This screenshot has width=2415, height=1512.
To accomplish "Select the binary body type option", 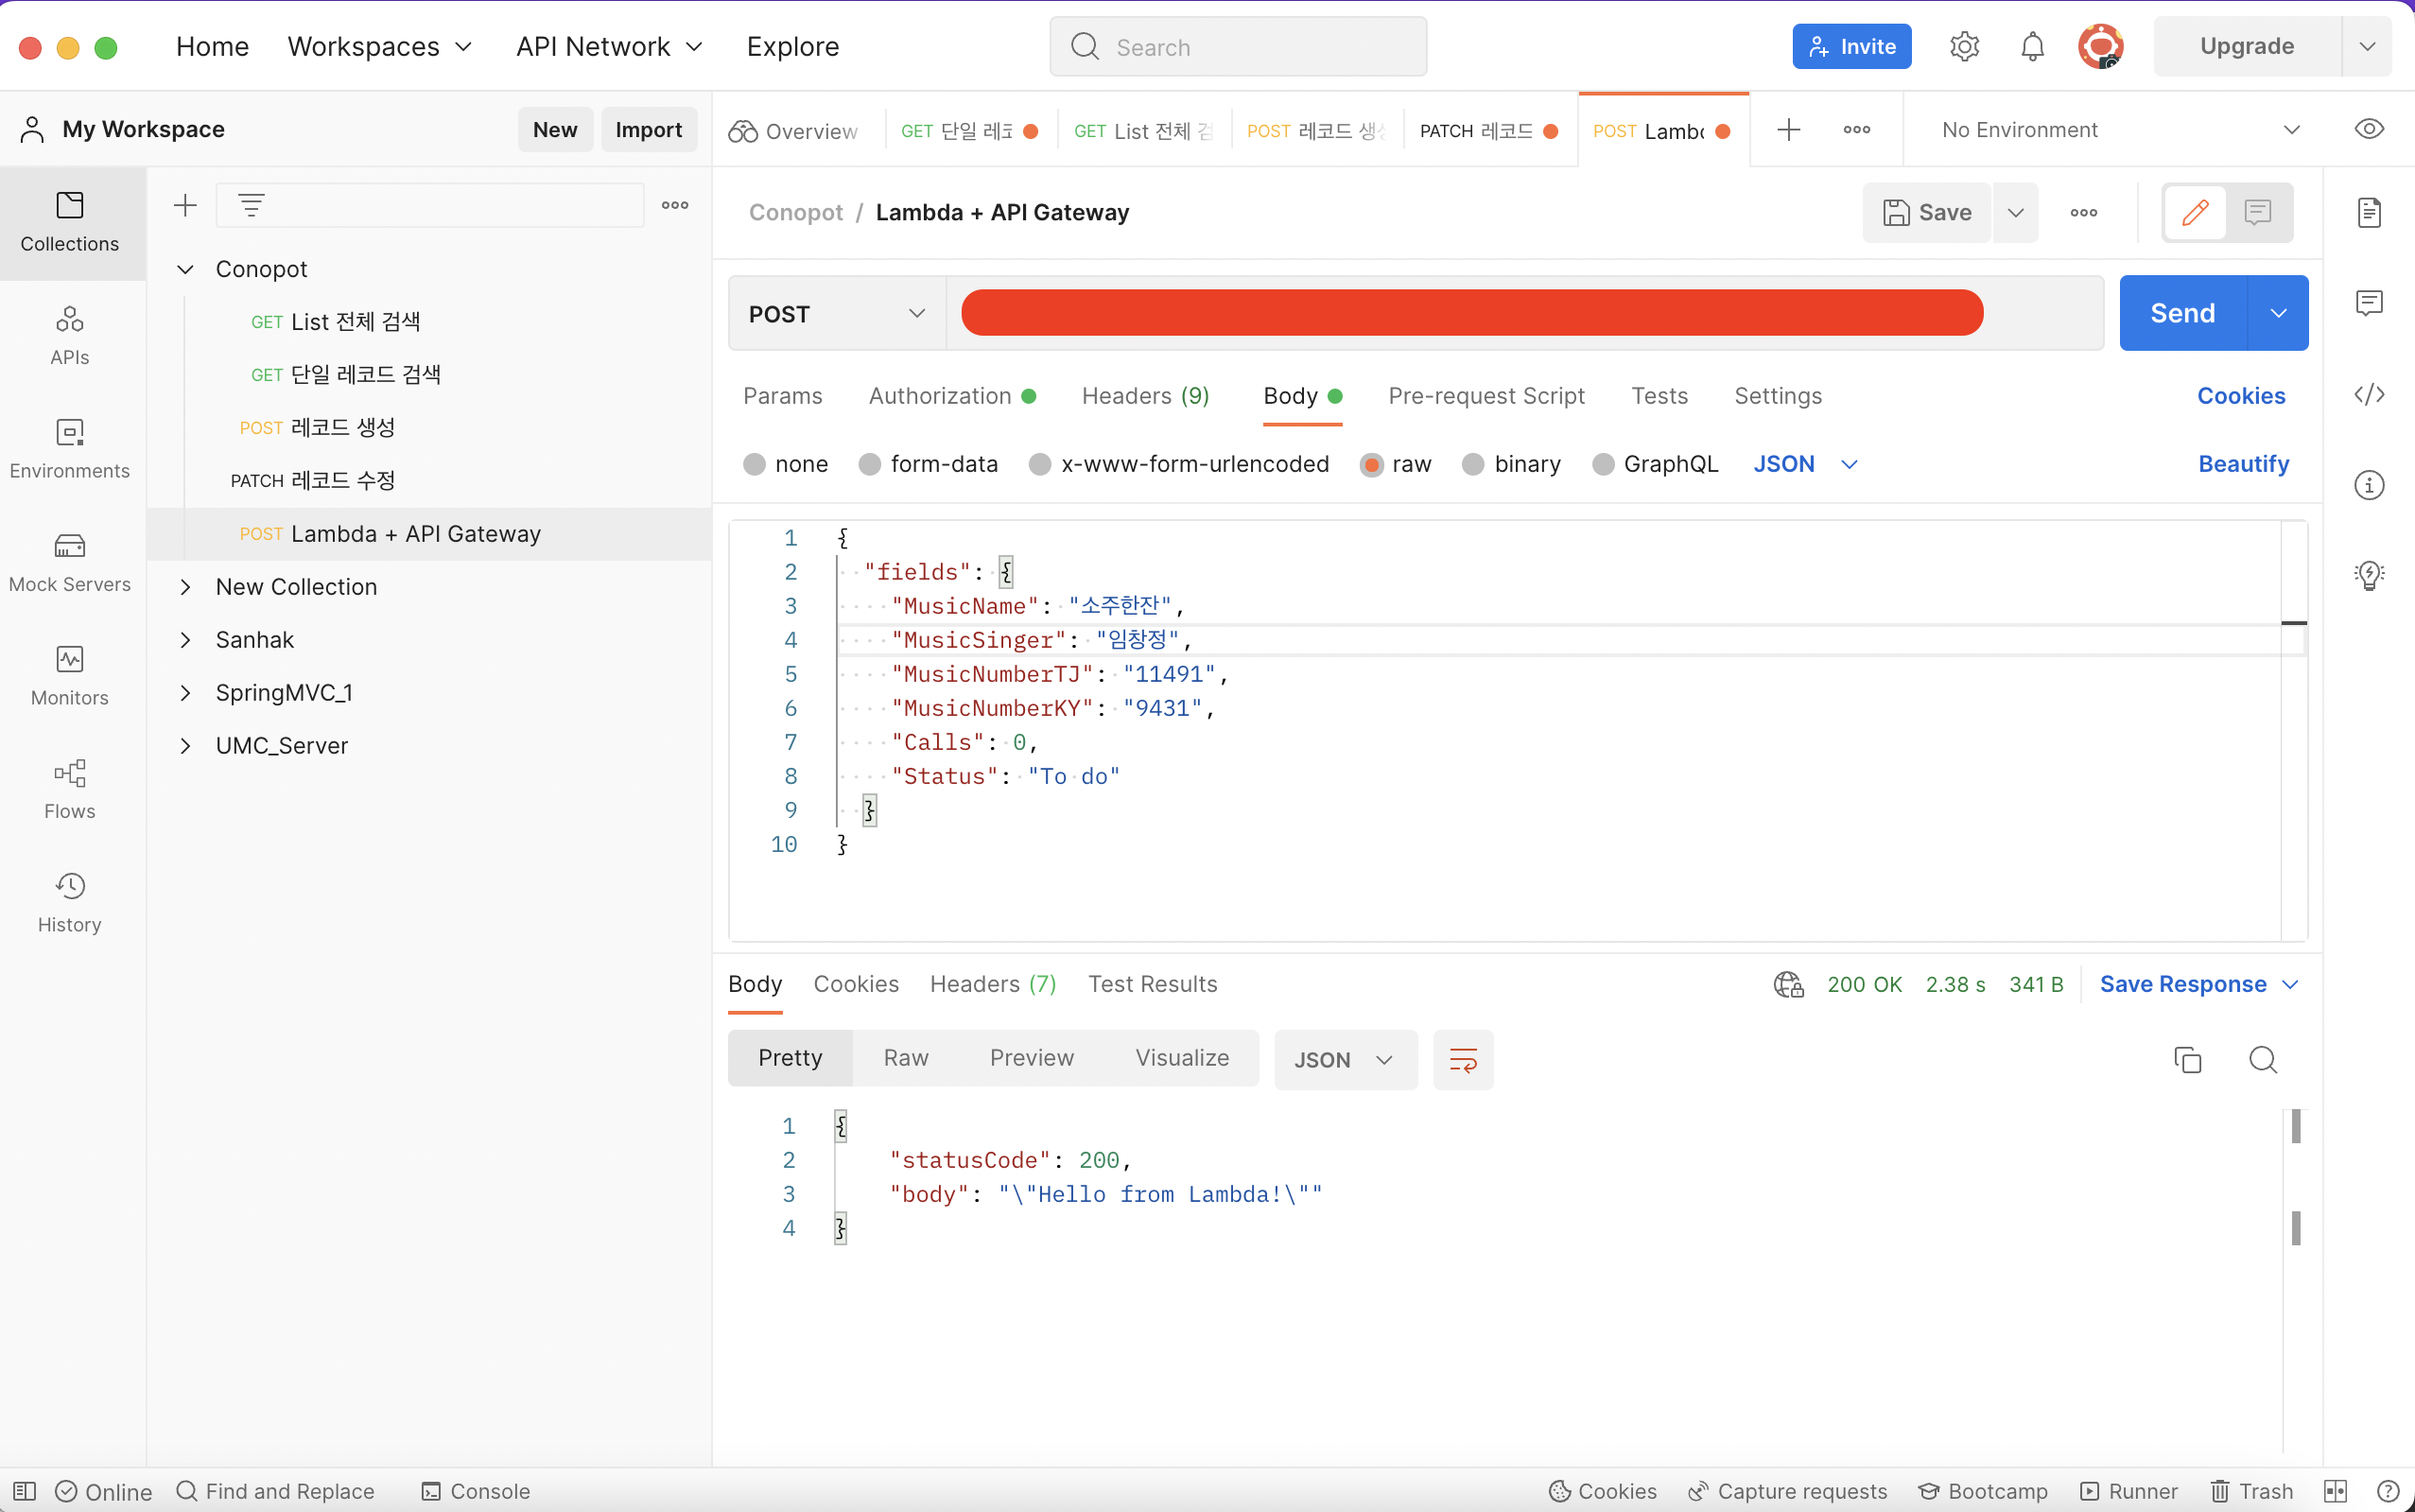I will [1473, 464].
